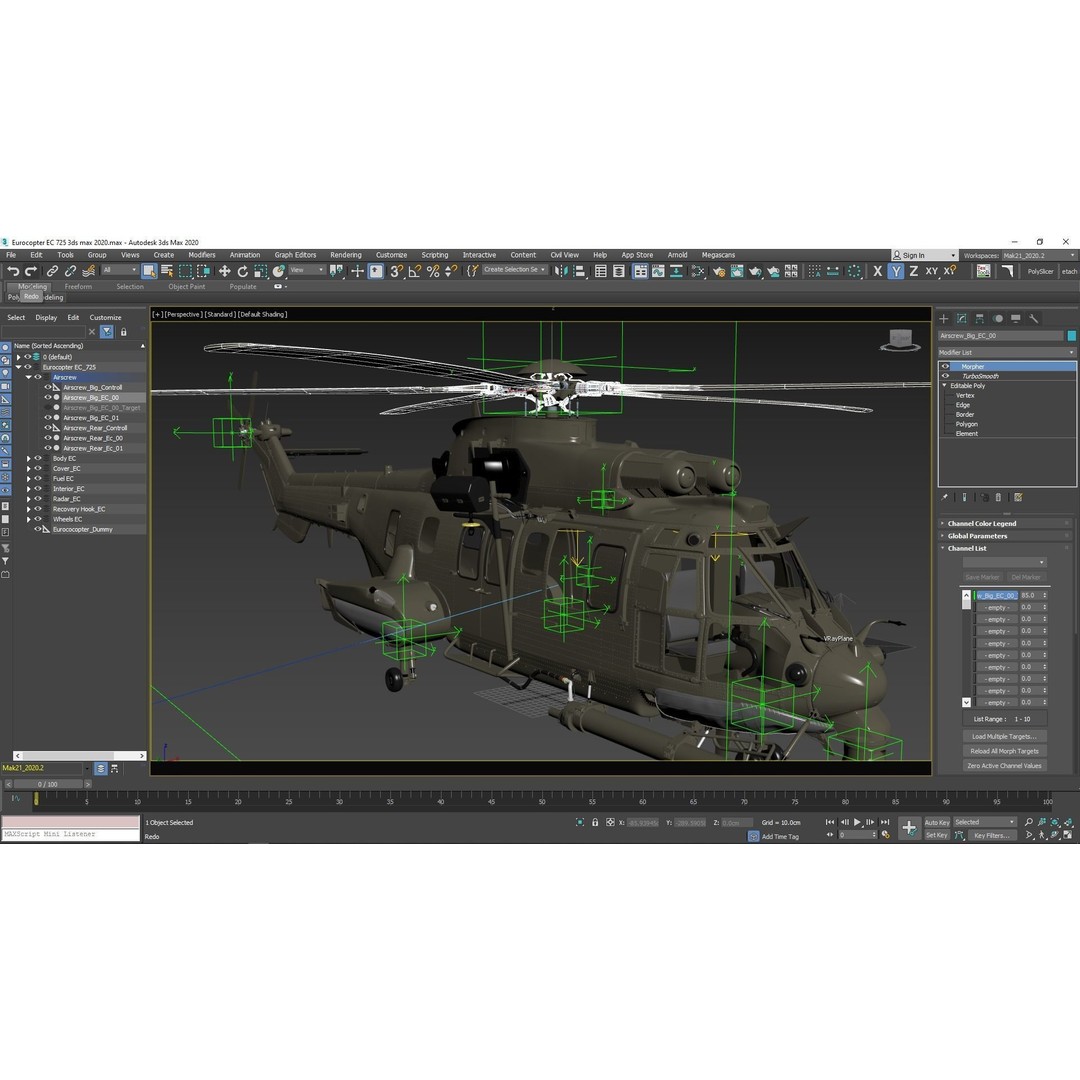The width and height of the screenshot is (1080, 1080).
Task: Click the Percent Snap icon
Action: click(x=433, y=271)
